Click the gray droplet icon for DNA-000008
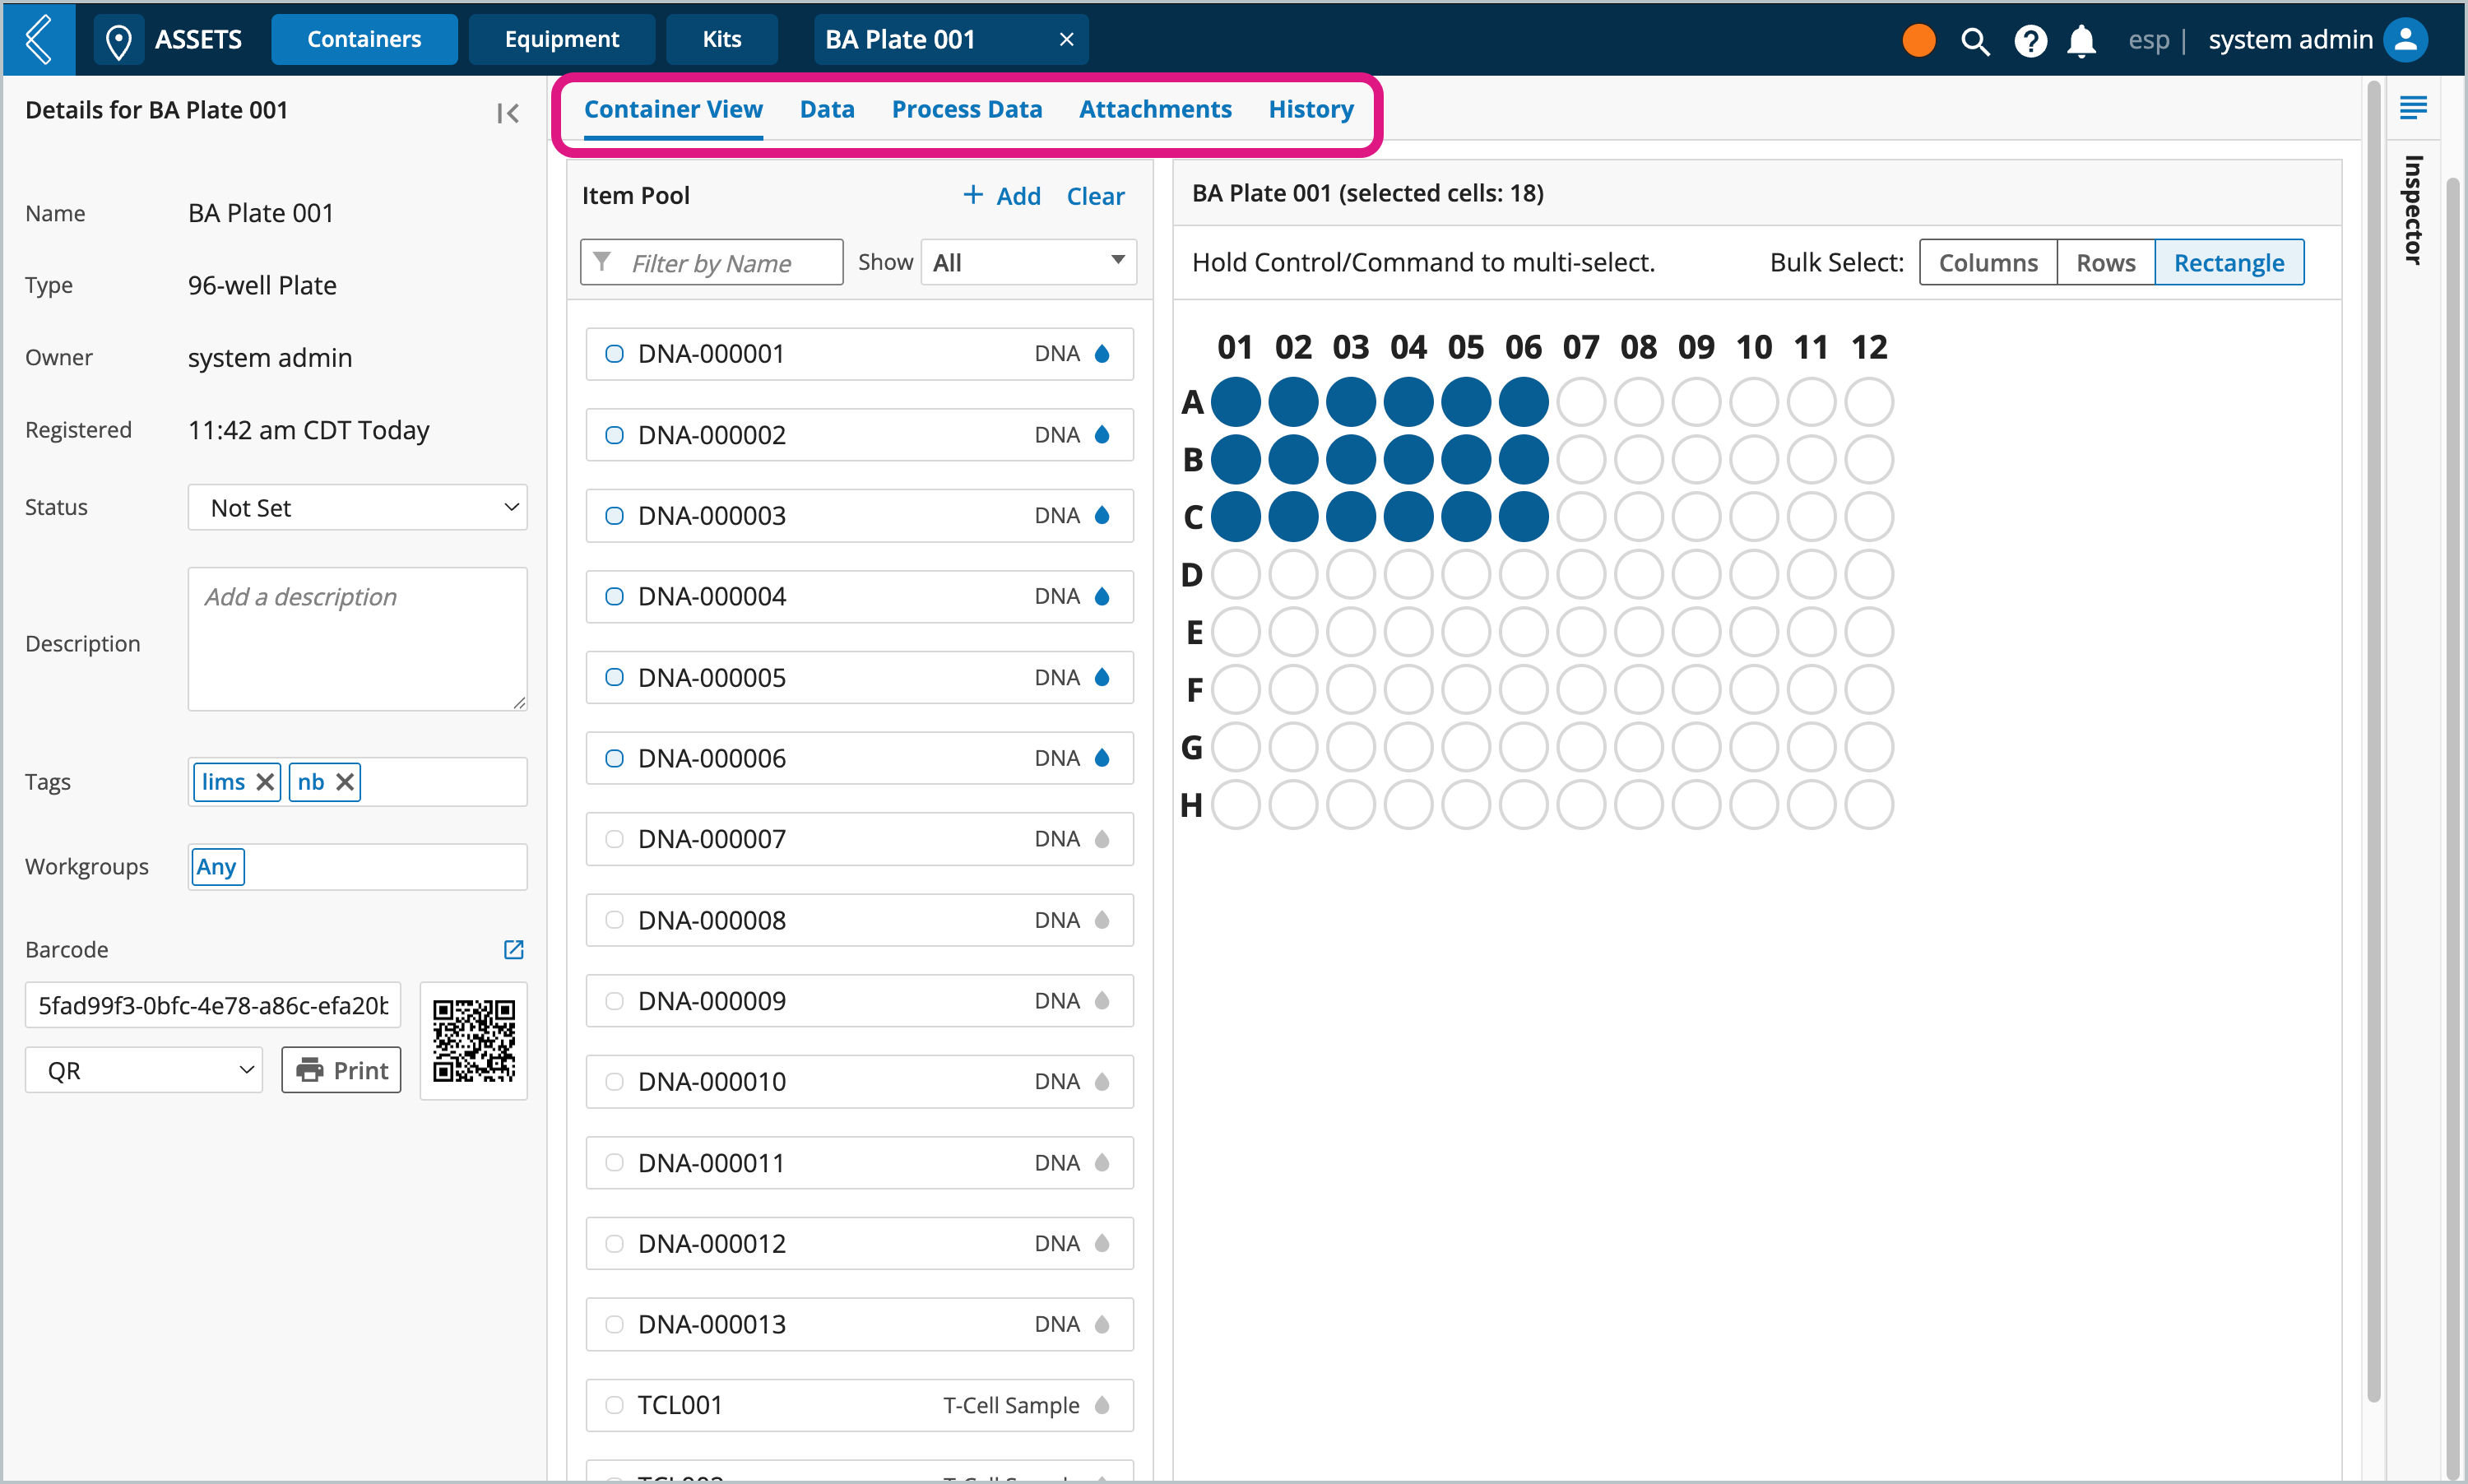 [x=1102, y=920]
